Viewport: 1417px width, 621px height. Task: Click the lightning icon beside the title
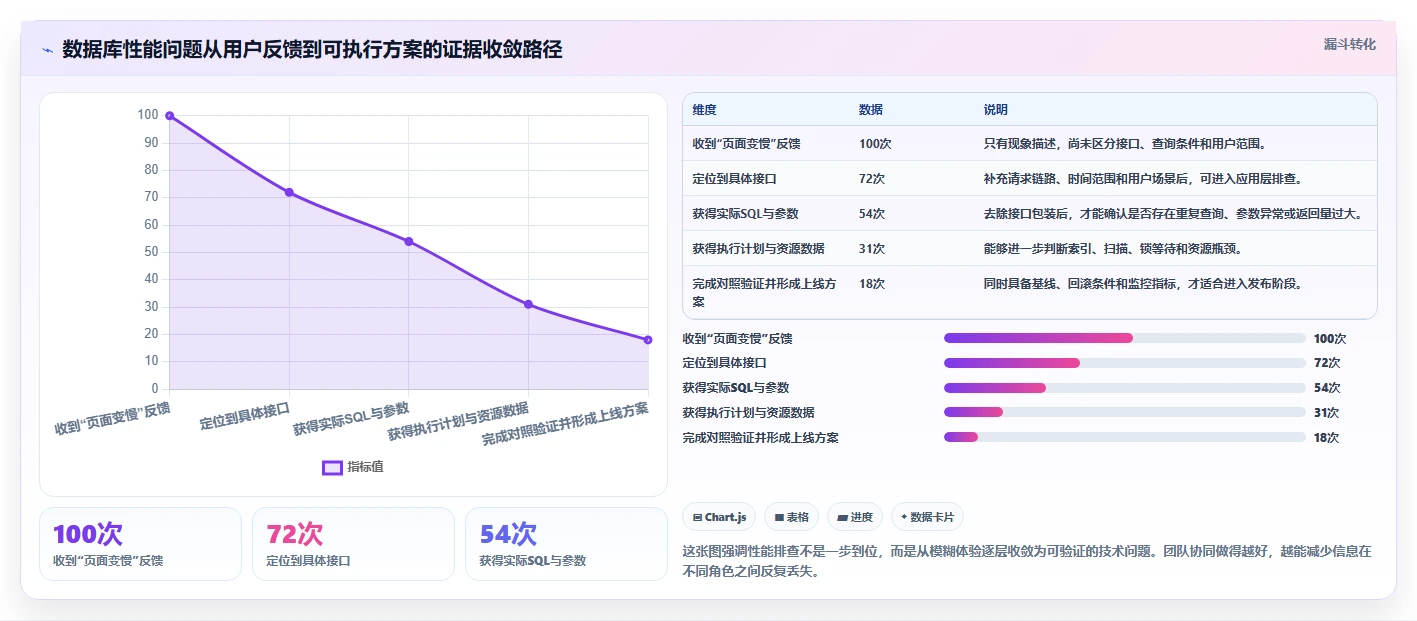point(47,50)
